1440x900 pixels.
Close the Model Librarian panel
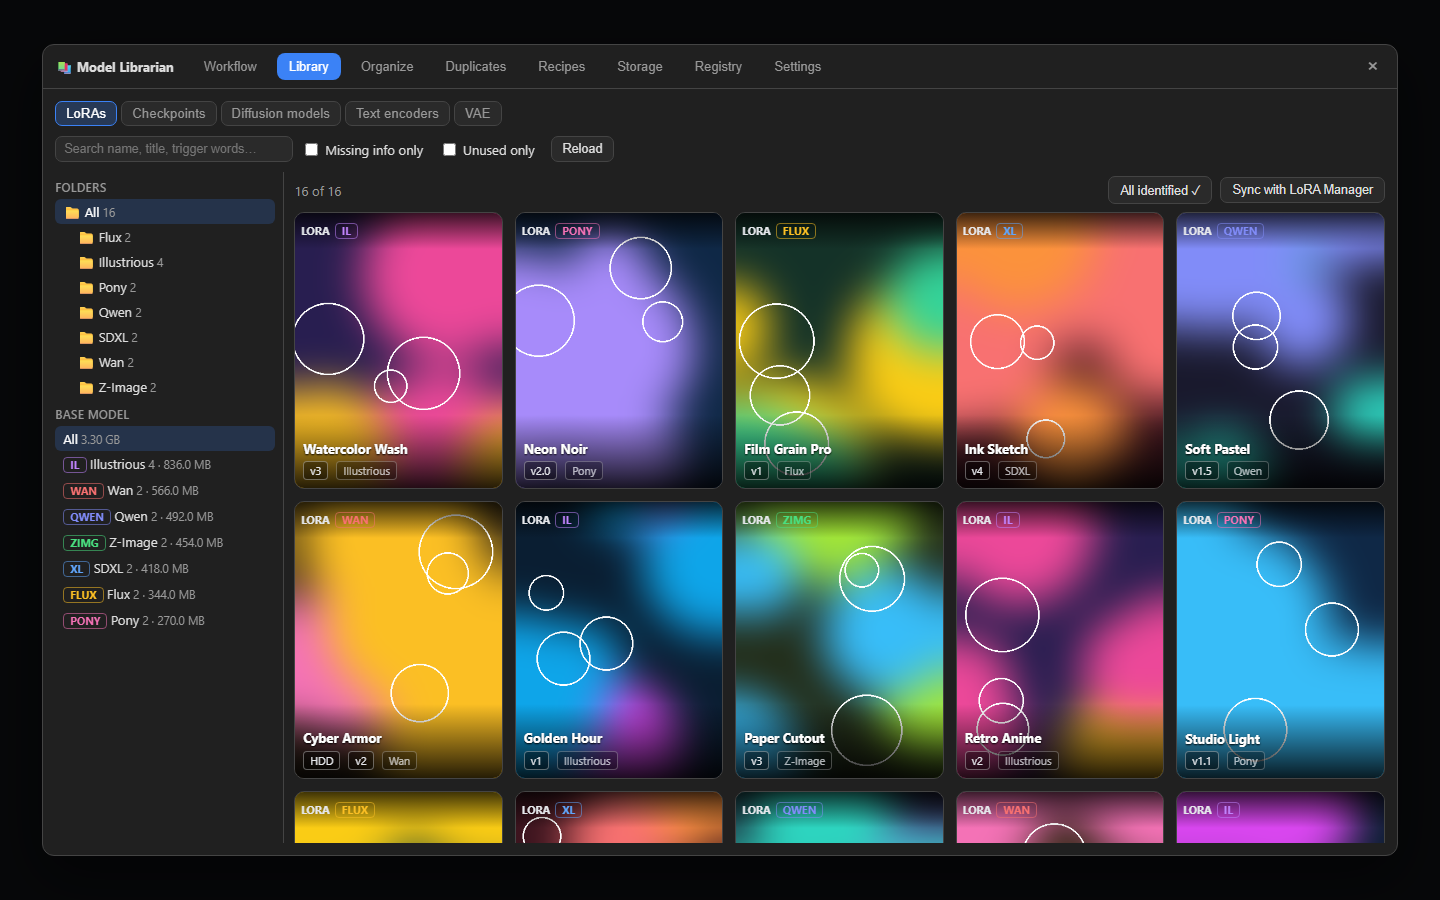coord(1372,66)
